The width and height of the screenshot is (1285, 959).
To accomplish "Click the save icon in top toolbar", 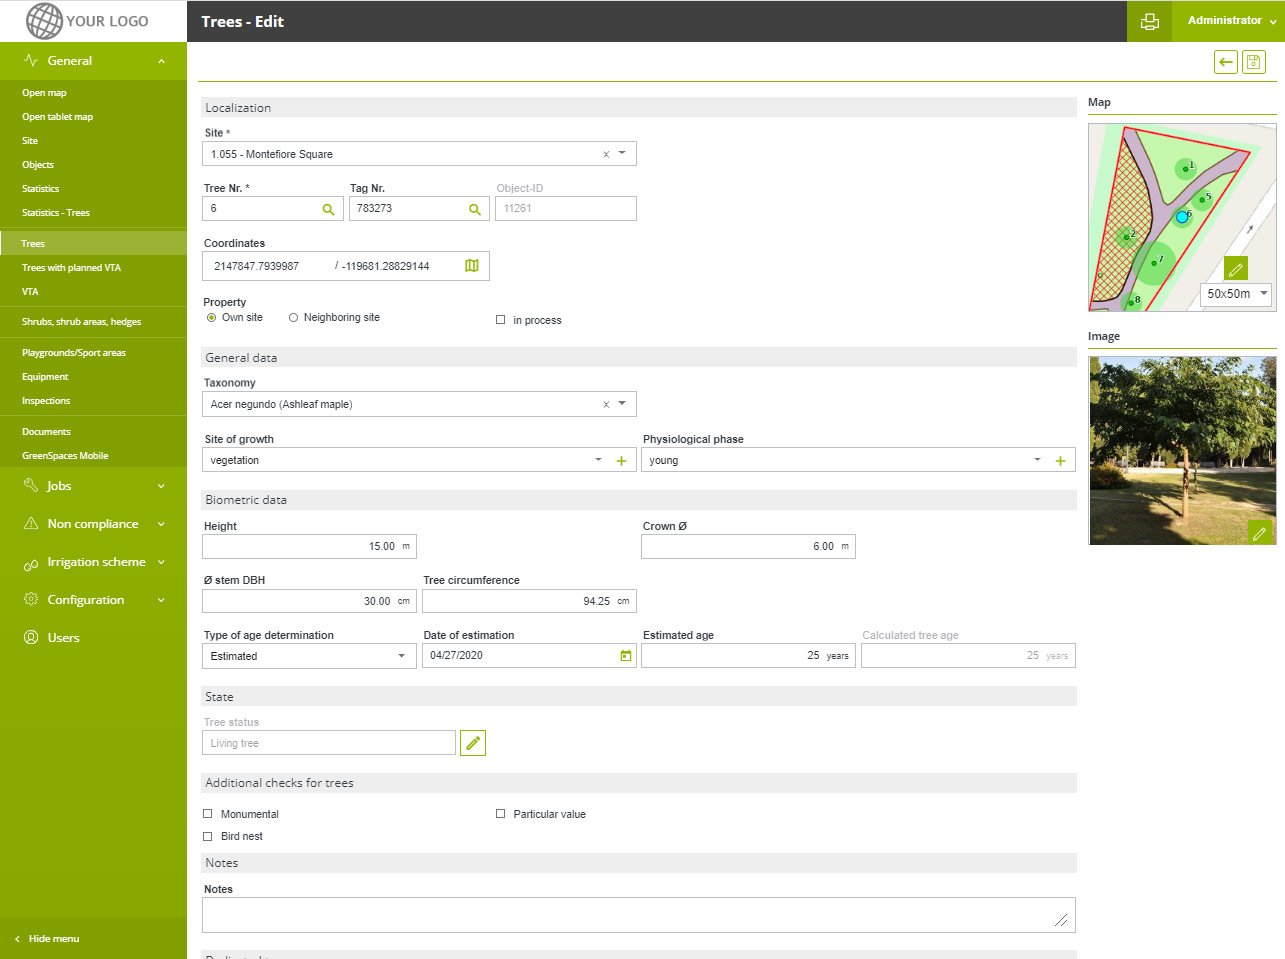I will (1253, 62).
